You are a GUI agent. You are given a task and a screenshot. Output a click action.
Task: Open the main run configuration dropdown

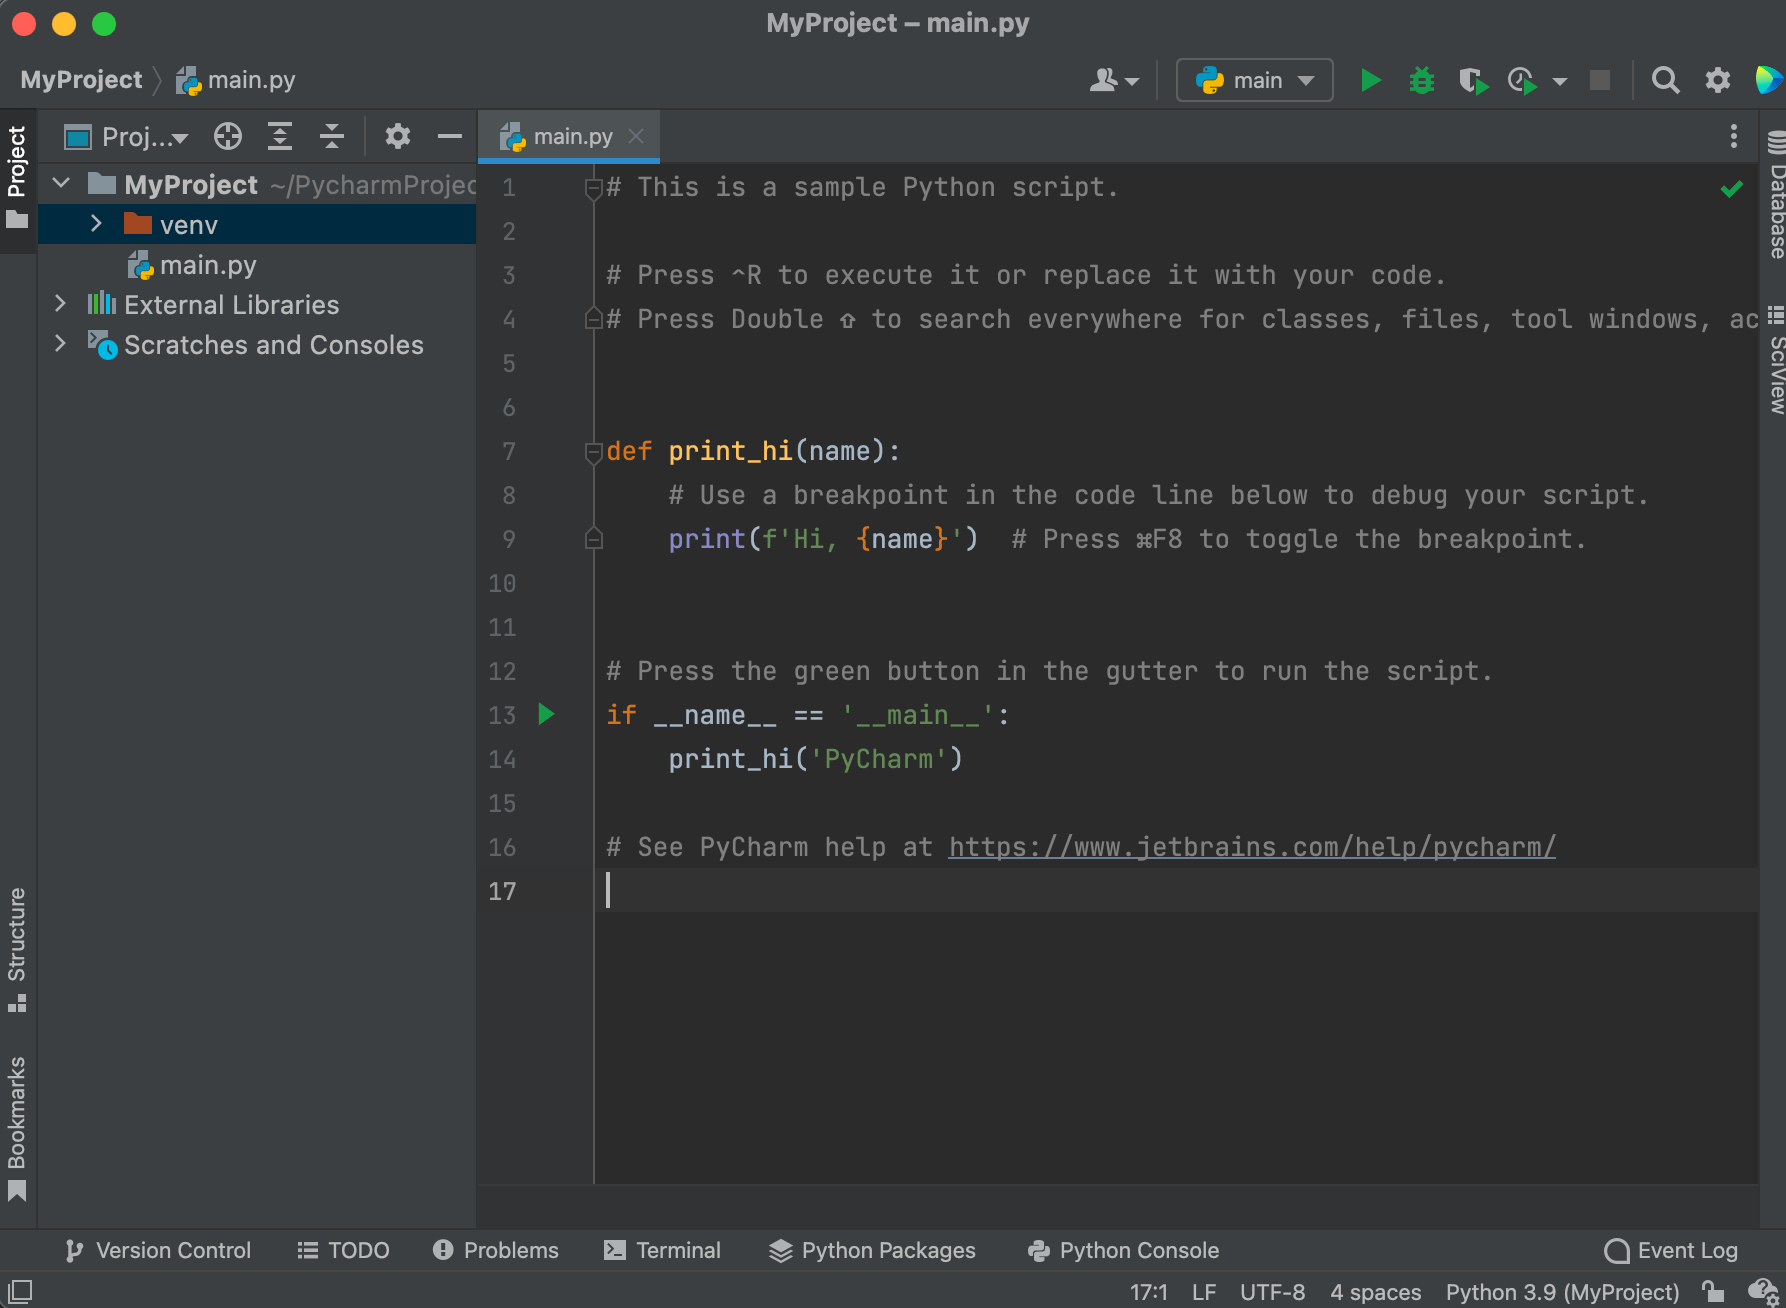pyautogui.click(x=1254, y=80)
